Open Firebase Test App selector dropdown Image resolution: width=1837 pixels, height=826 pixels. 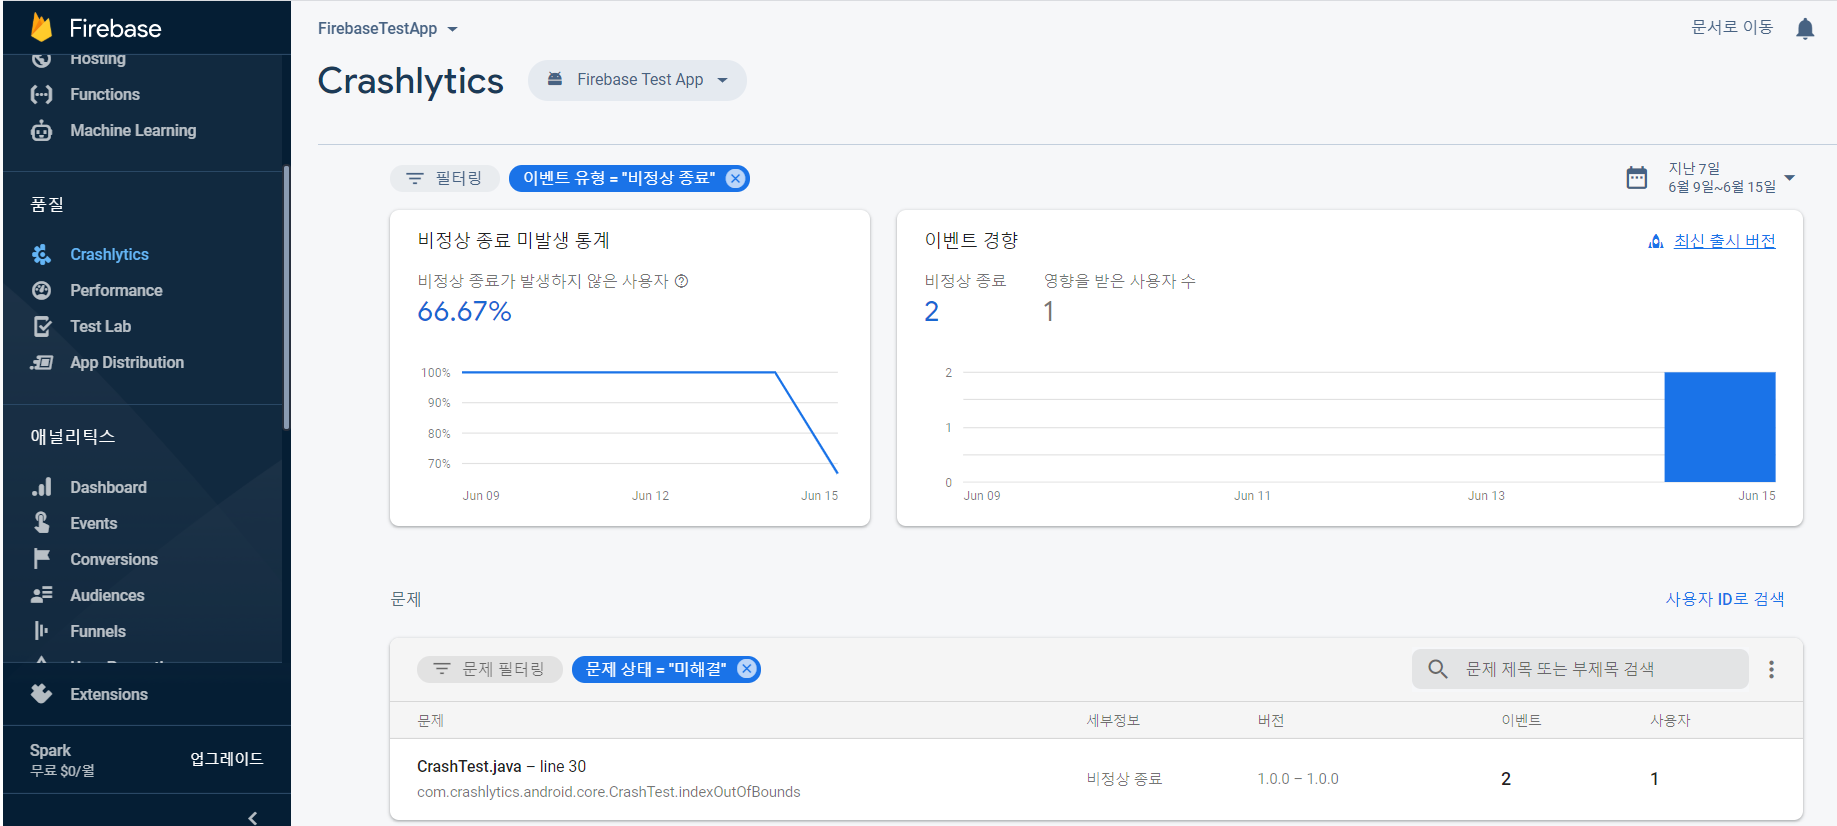click(x=637, y=80)
